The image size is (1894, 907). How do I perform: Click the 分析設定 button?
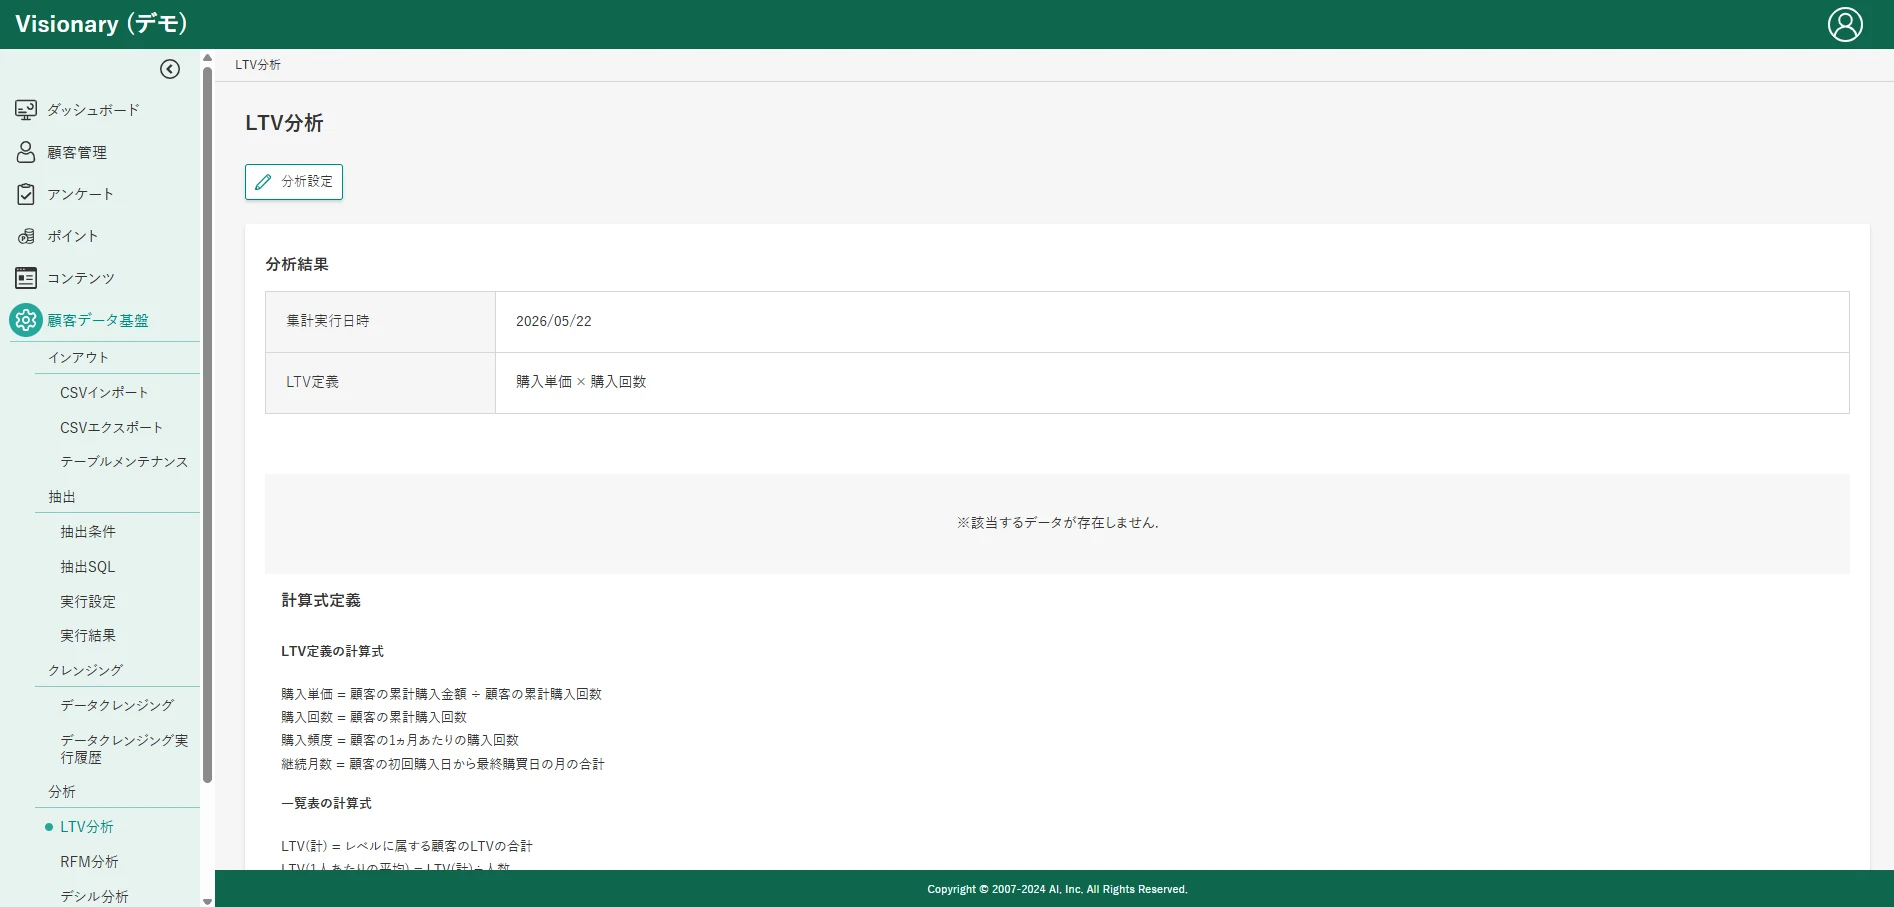[294, 182]
